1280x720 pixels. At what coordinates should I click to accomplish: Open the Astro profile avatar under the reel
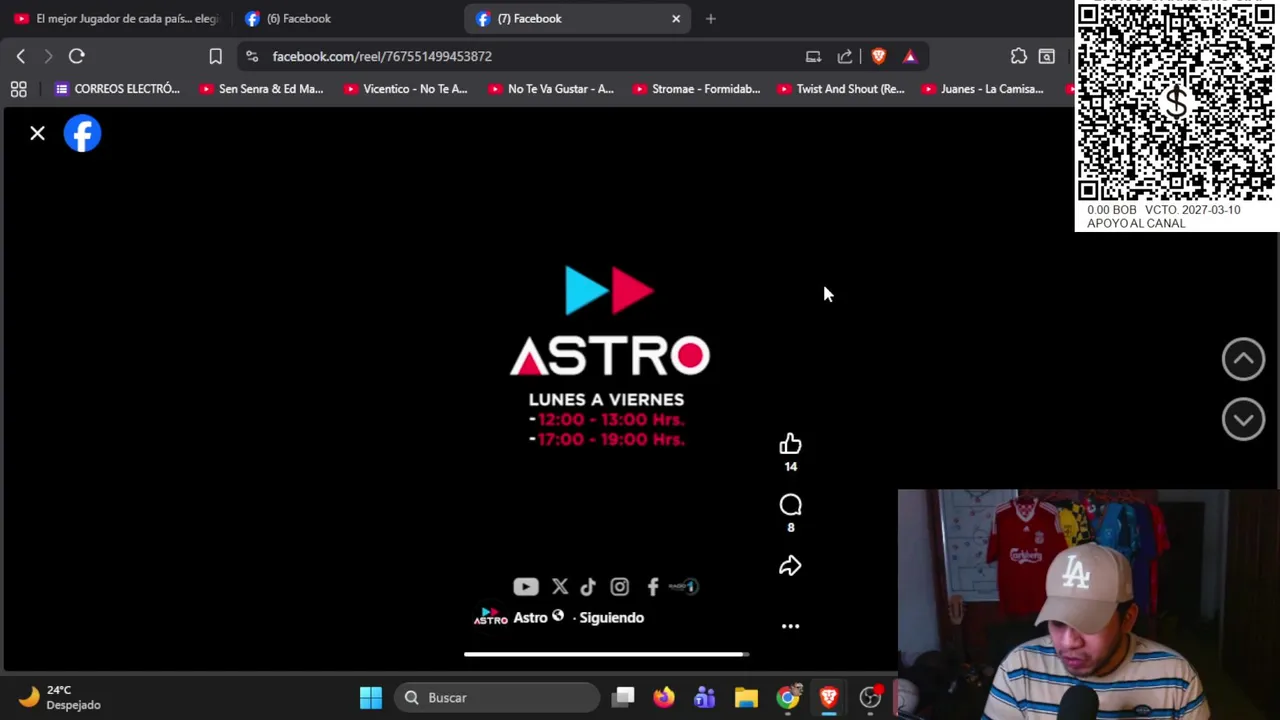[490, 617]
